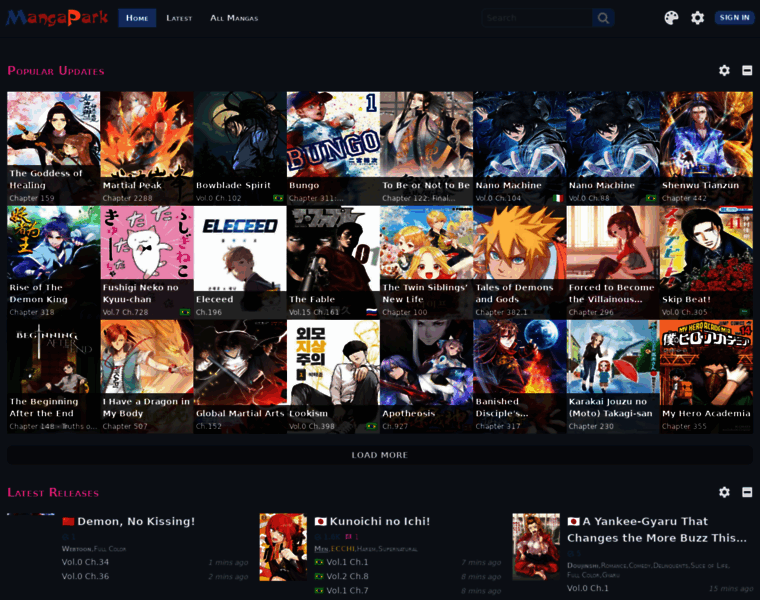This screenshot has height=600, width=760.
Task: Click Brazil flag on Lookism card
Action: (x=371, y=426)
